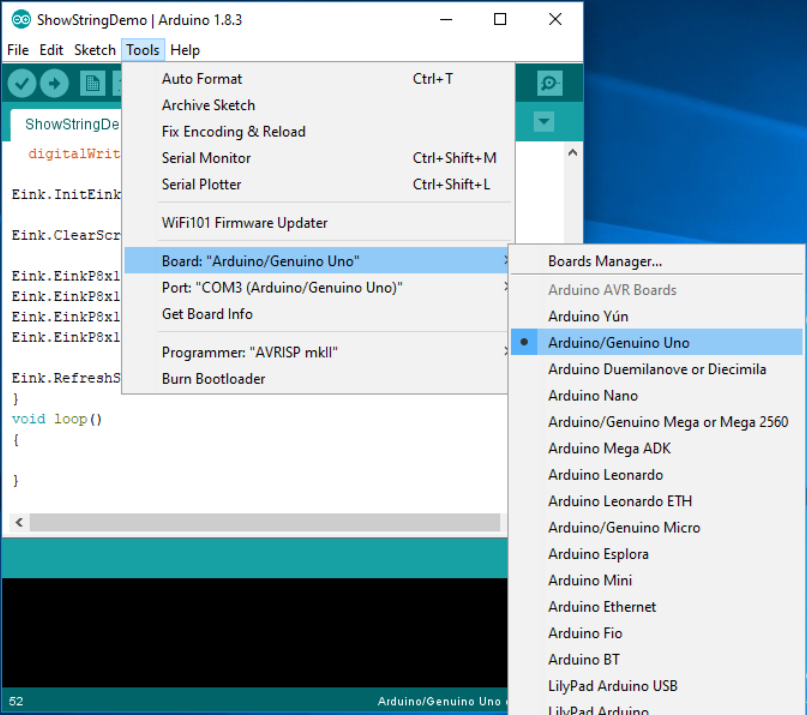Launch Serial Plotter
Screen dimensions: 807x715
[319, 184]
